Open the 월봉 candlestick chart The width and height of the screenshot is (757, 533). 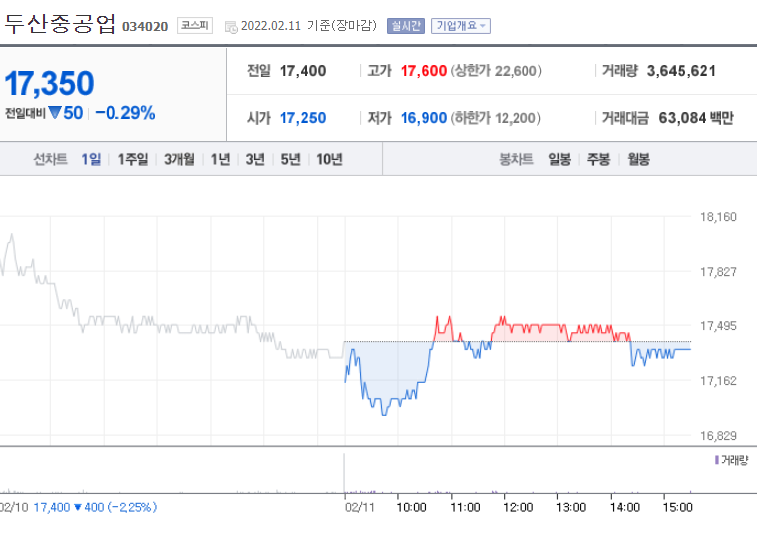point(638,159)
